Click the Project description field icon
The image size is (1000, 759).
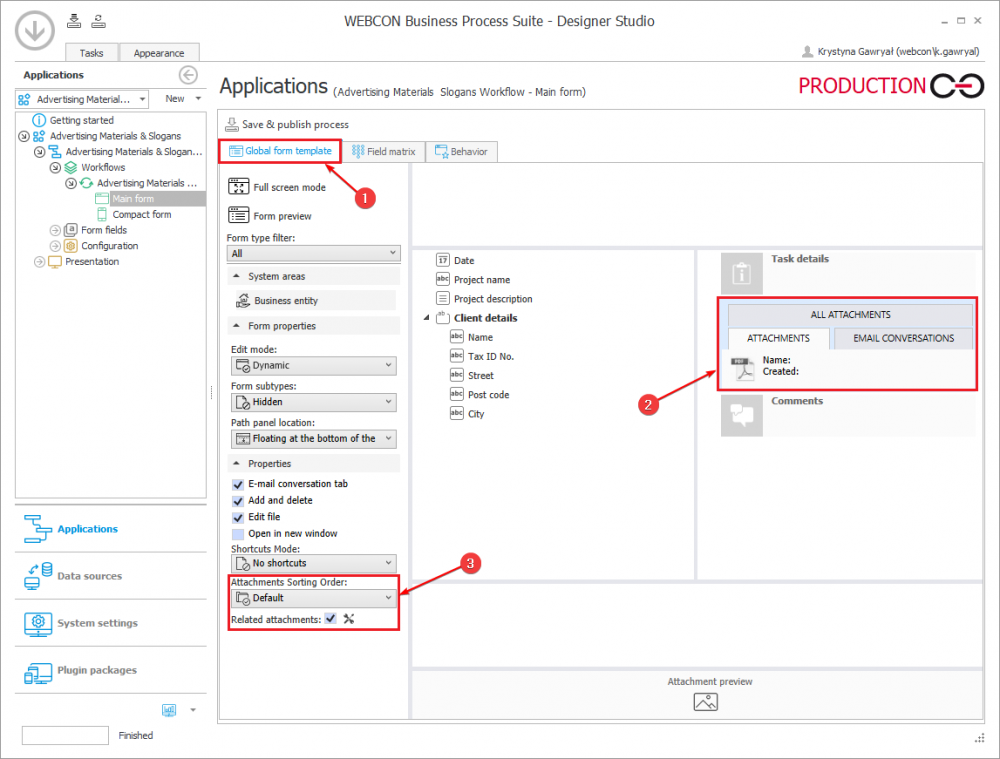coord(443,298)
